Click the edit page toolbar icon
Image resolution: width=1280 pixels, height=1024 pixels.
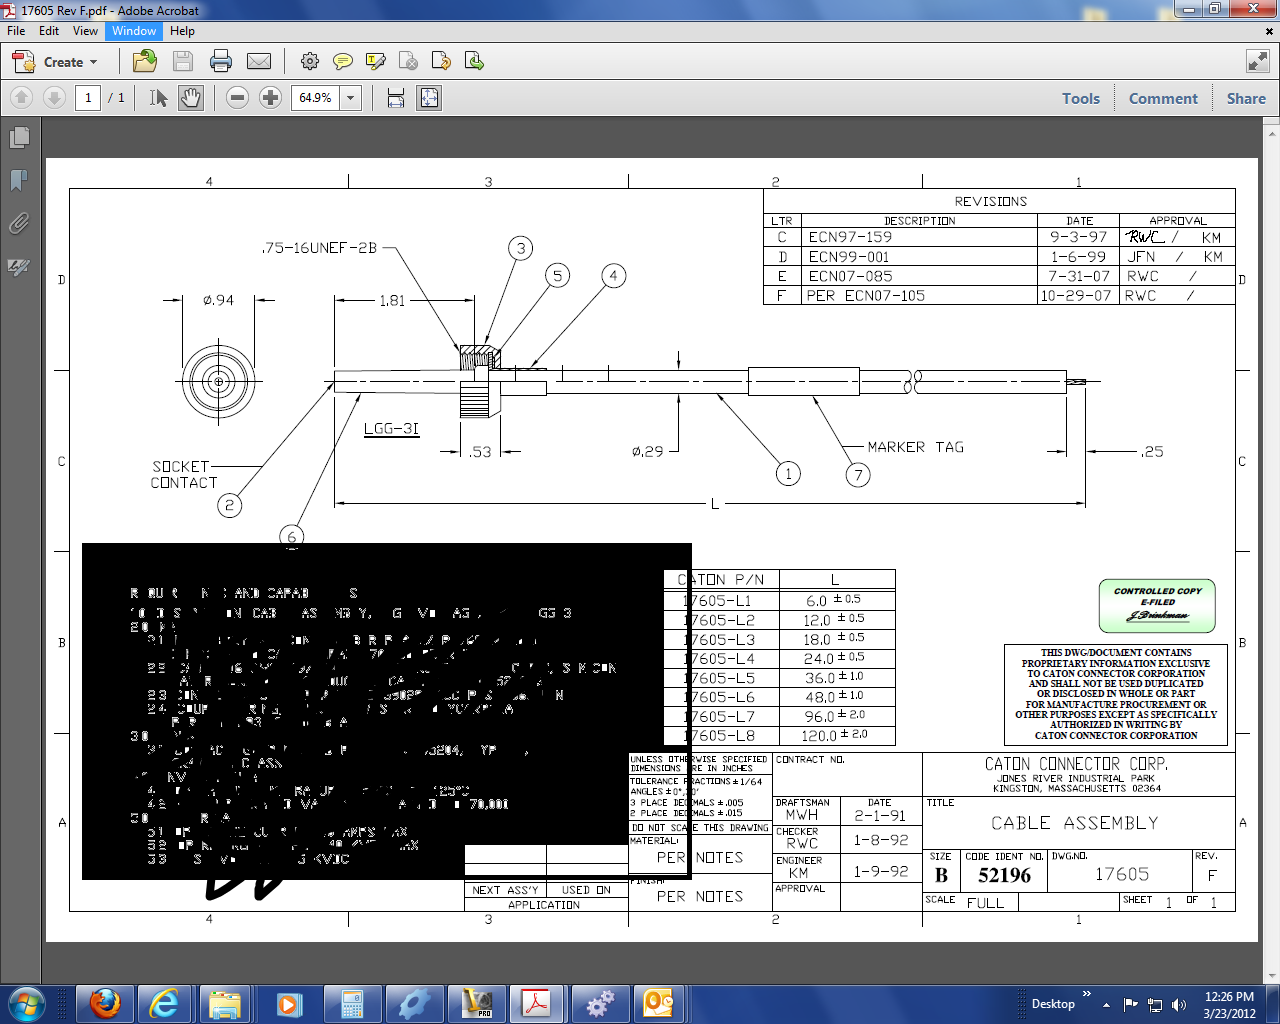coord(441,62)
